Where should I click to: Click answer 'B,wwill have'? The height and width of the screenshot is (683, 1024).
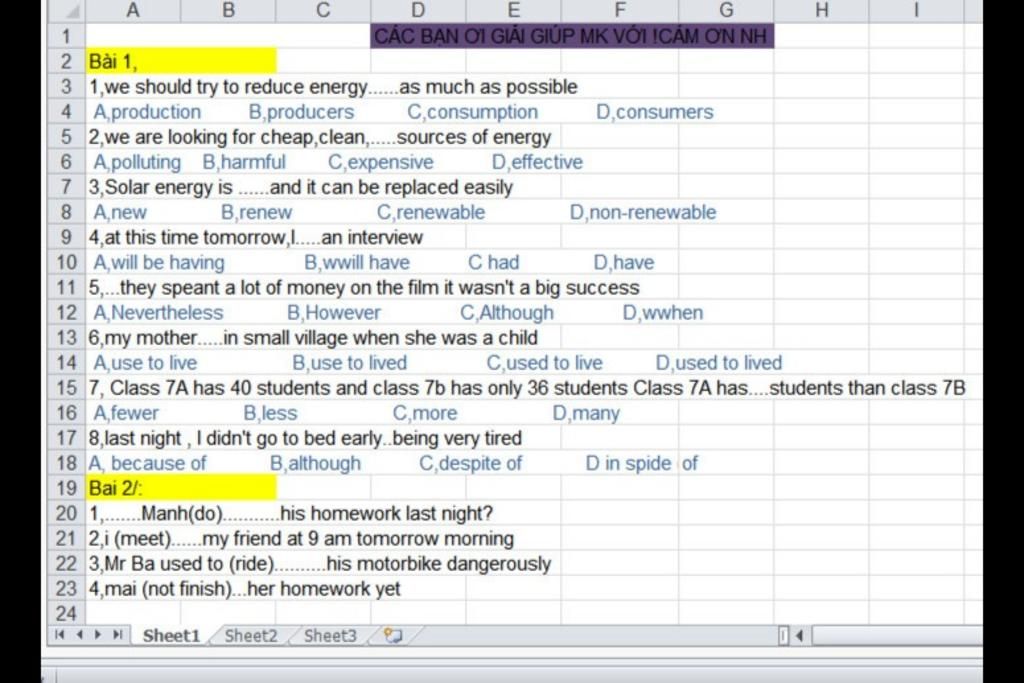(357, 262)
